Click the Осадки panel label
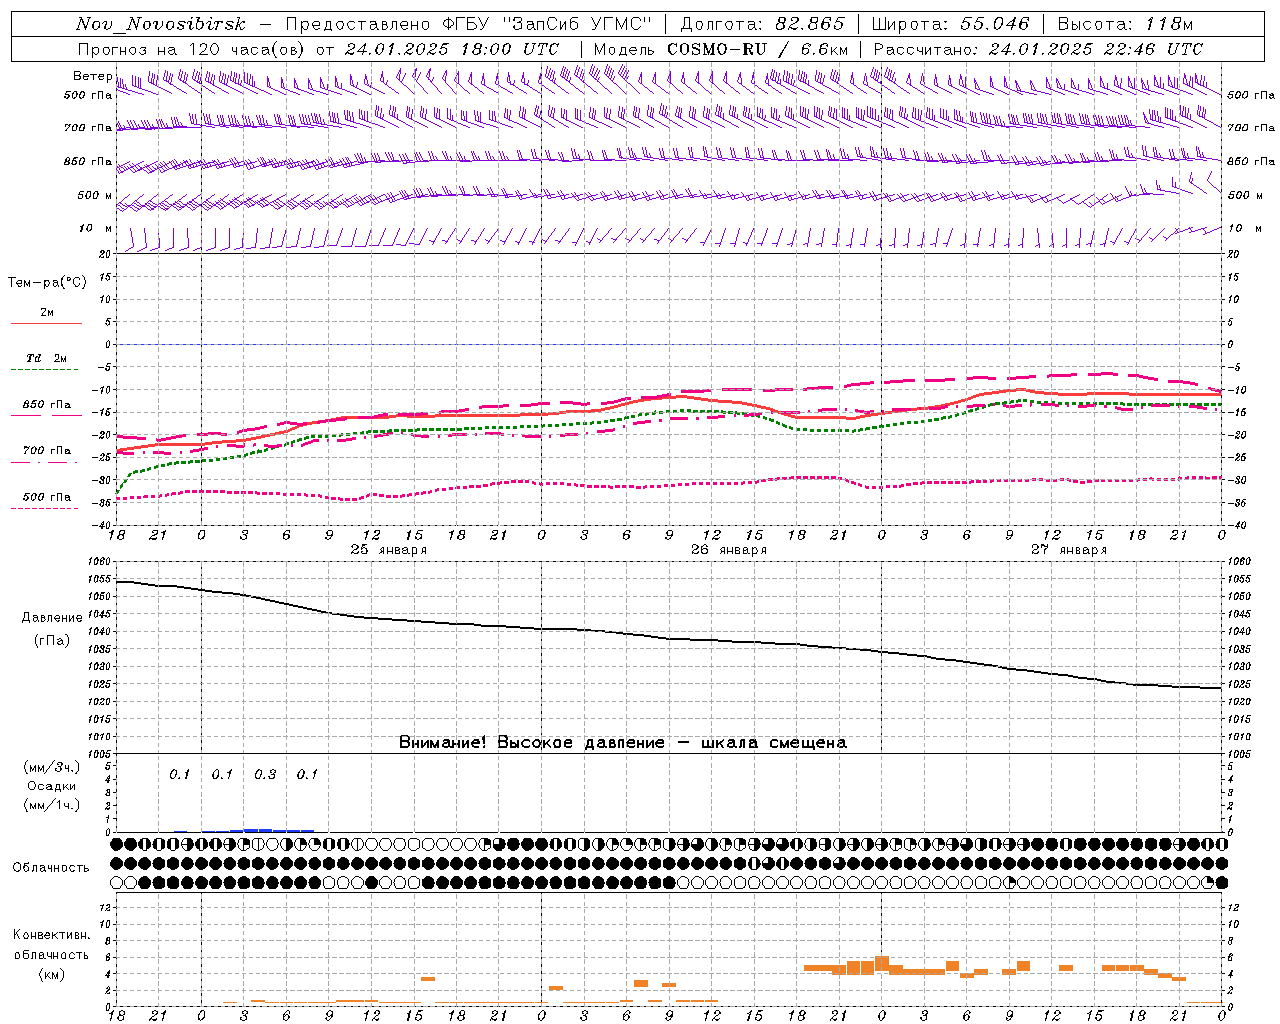The width and height of the screenshot is (1280, 1024). pyautogui.click(x=52, y=786)
